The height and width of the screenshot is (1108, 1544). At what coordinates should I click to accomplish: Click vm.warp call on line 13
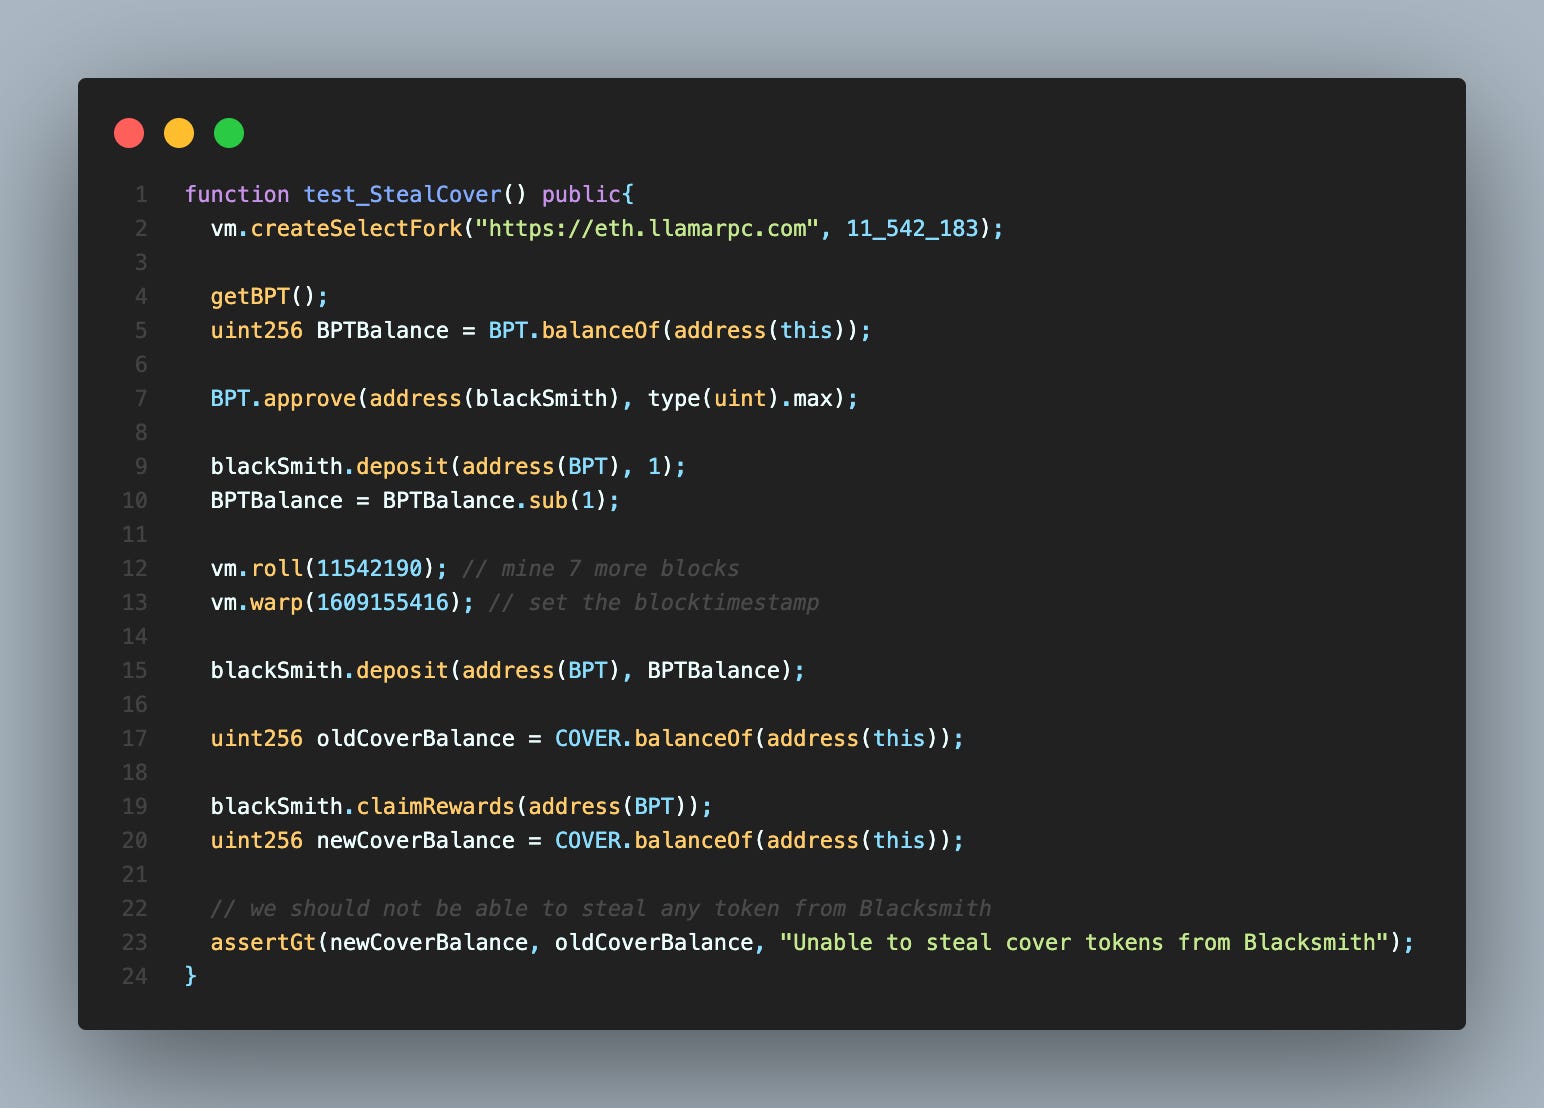tap(256, 602)
